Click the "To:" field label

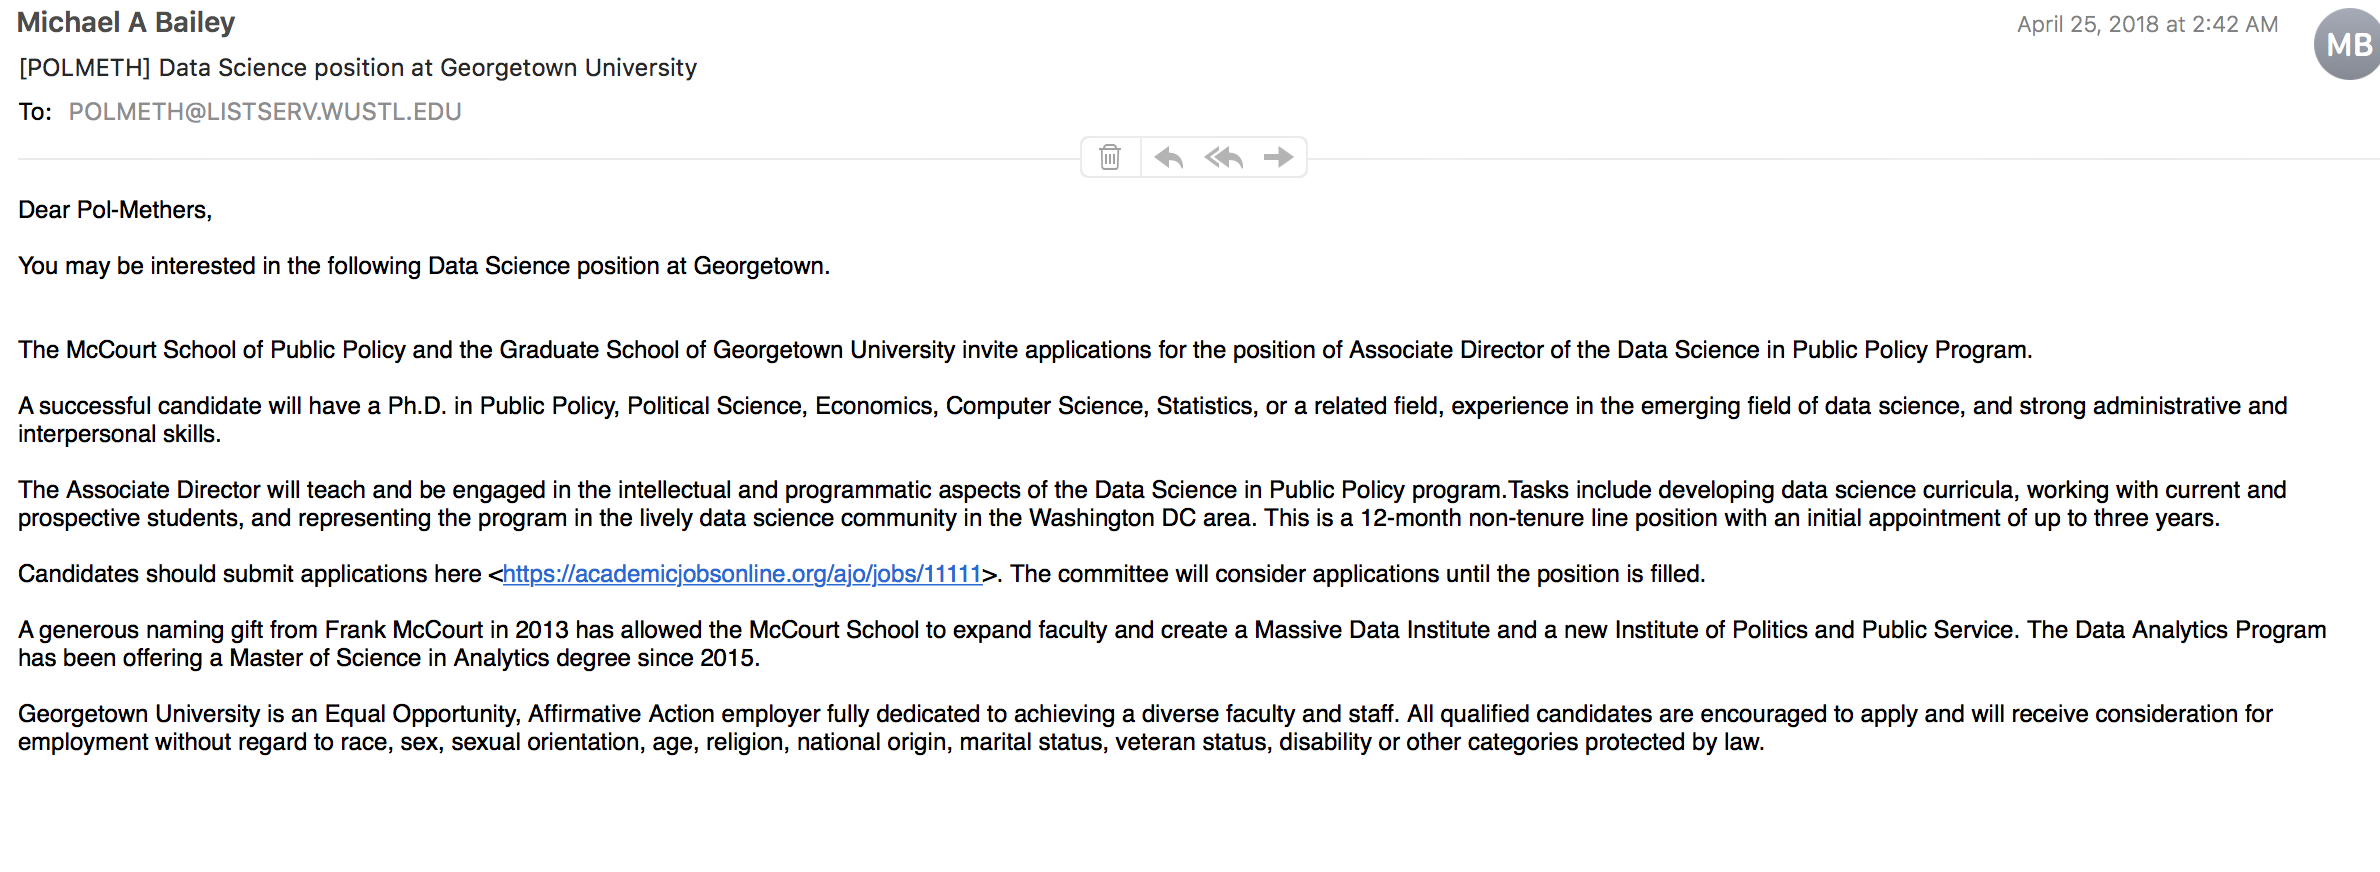35,111
